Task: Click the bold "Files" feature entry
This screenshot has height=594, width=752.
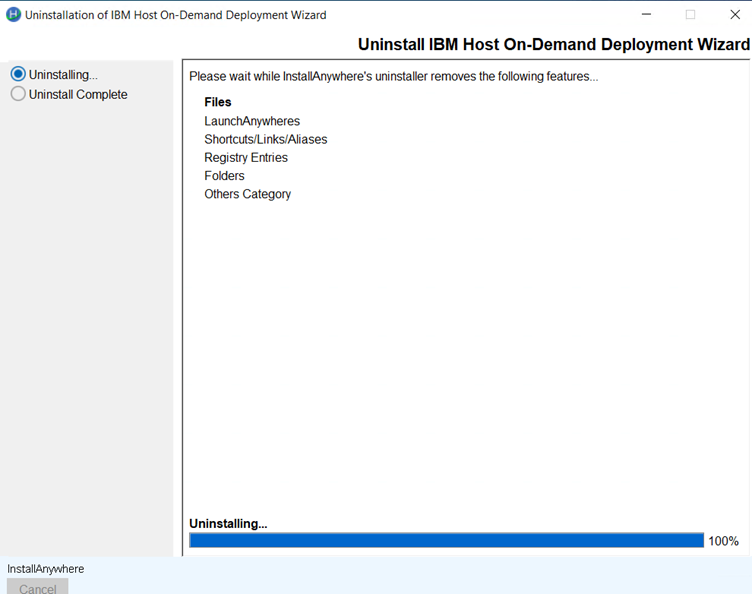Action: pyautogui.click(x=218, y=102)
